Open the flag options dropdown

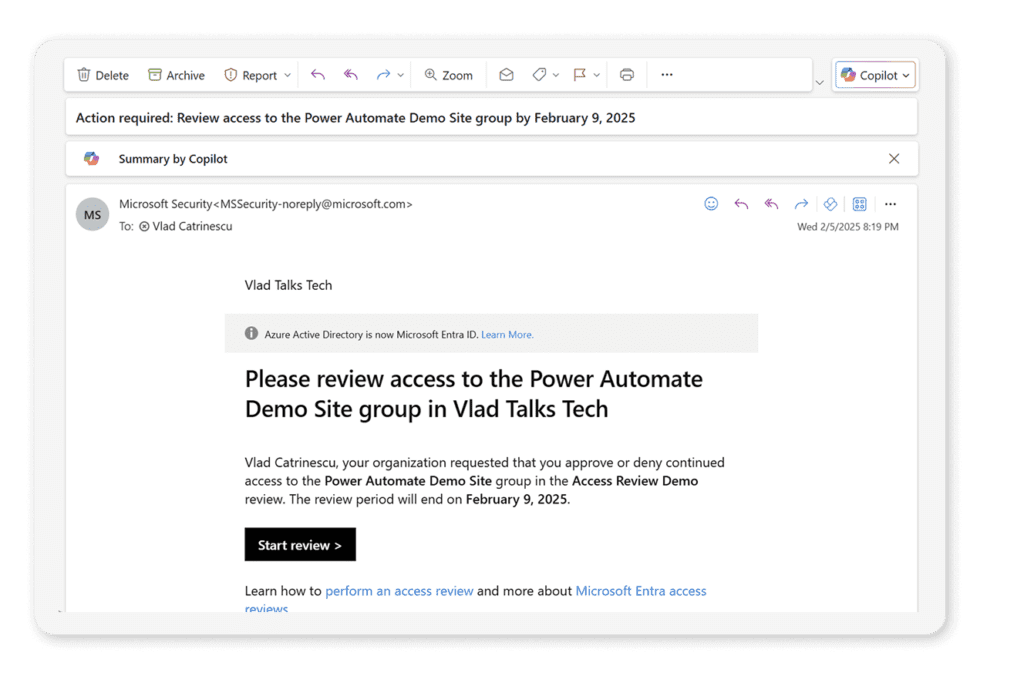point(596,75)
